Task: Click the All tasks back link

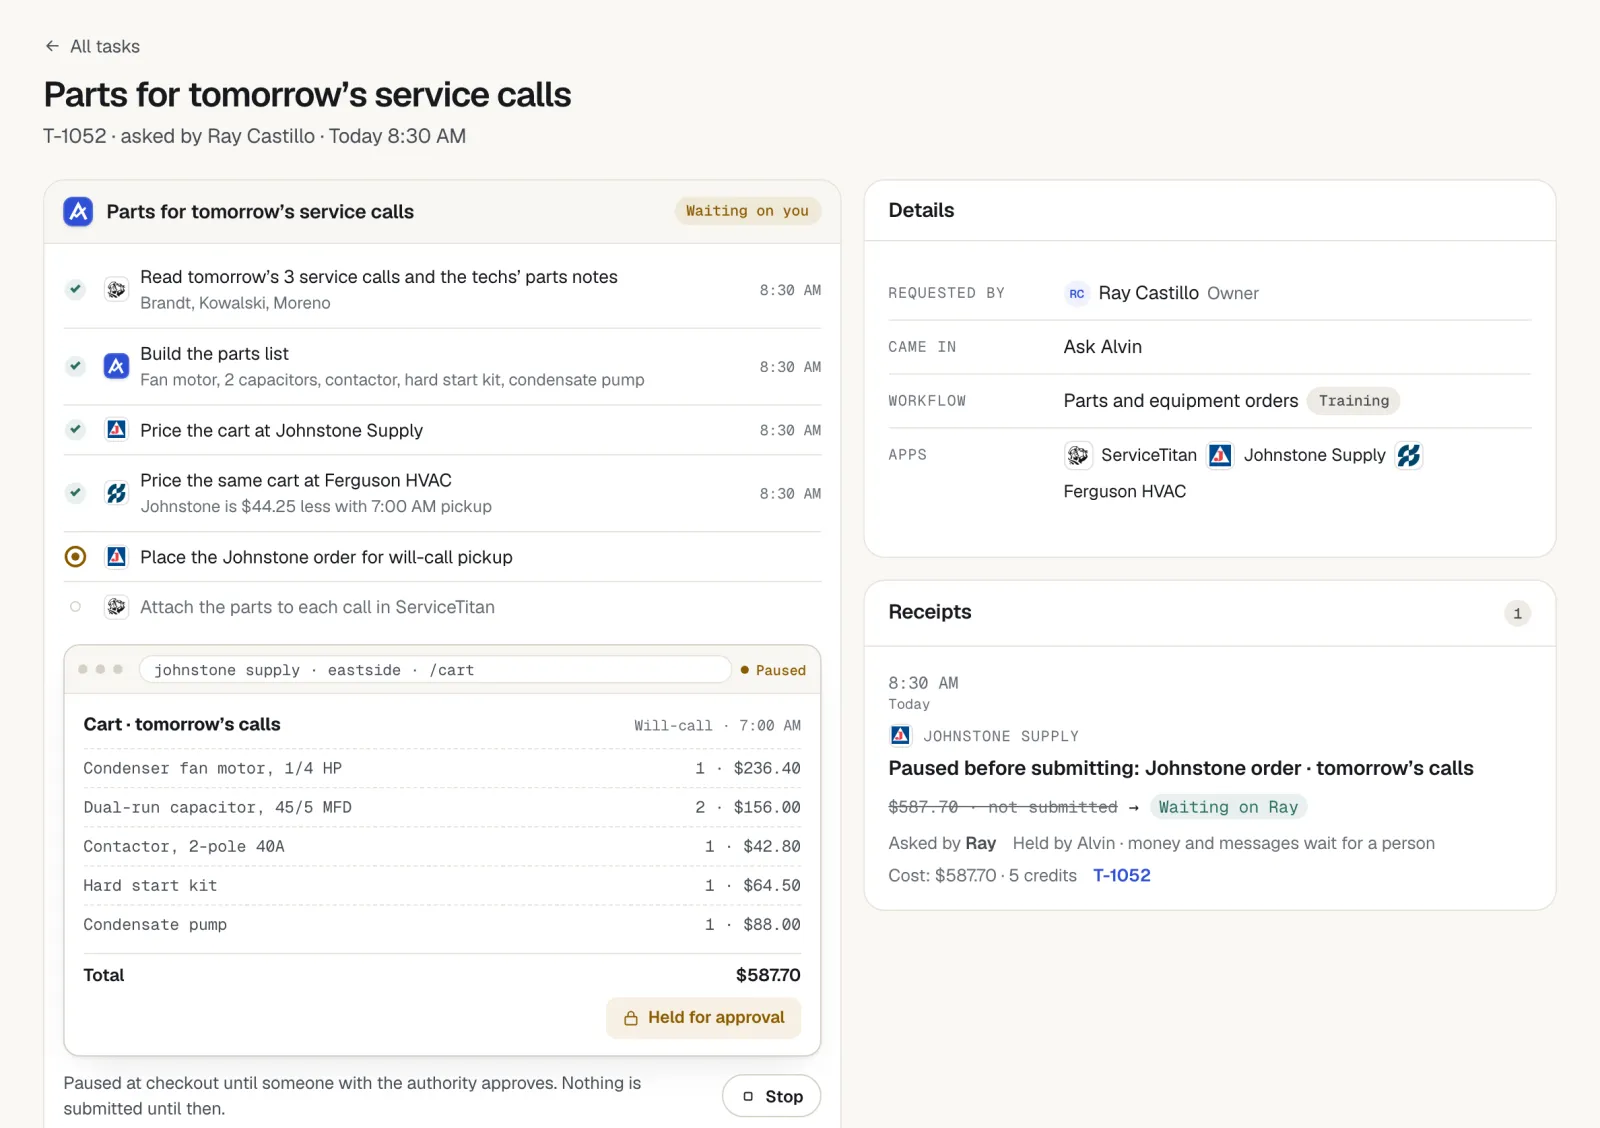Action: pyautogui.click(x=92, y=46)
